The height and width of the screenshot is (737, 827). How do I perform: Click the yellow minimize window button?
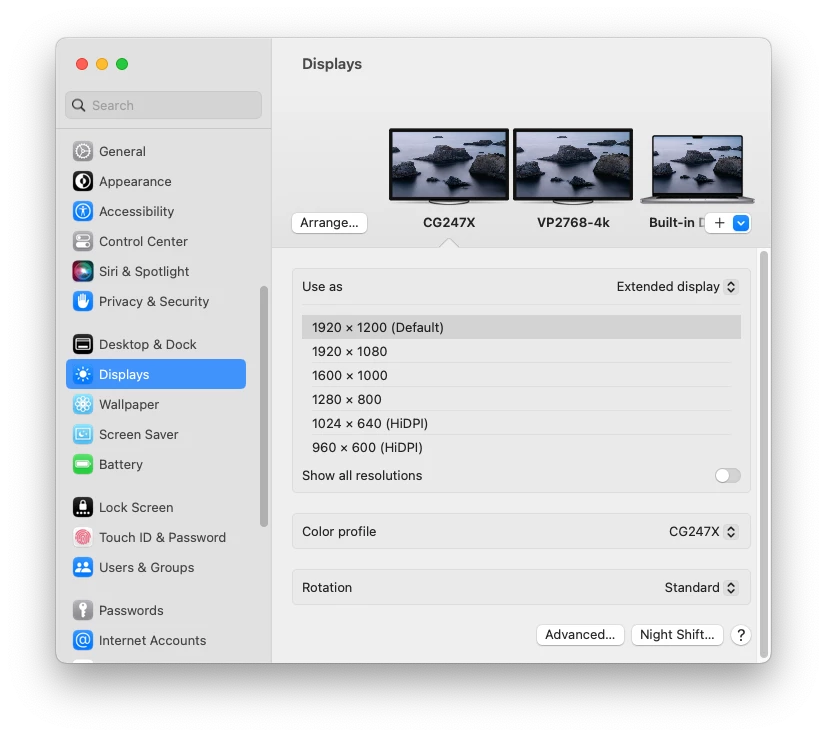click(102, 64)
